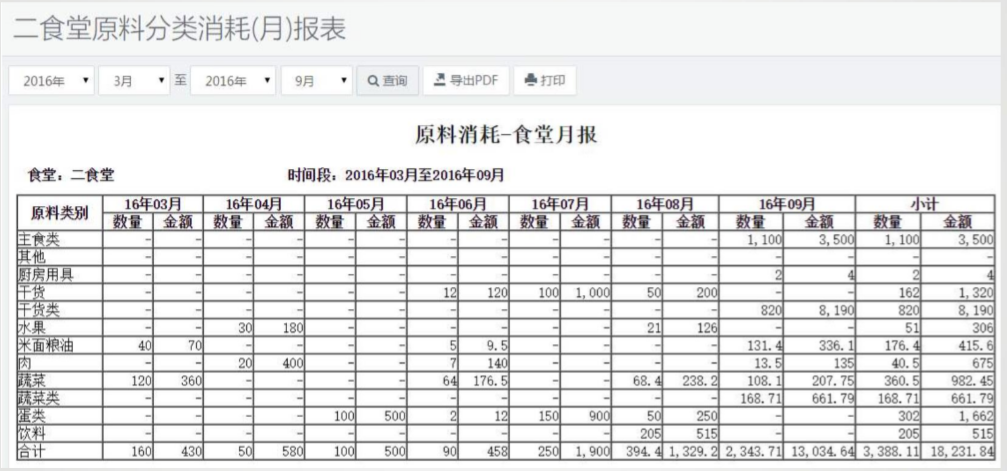1007x471 pixels.
Task: Click the 982.45 蔬菜 subtotal amount
Action: click(972, 381)
